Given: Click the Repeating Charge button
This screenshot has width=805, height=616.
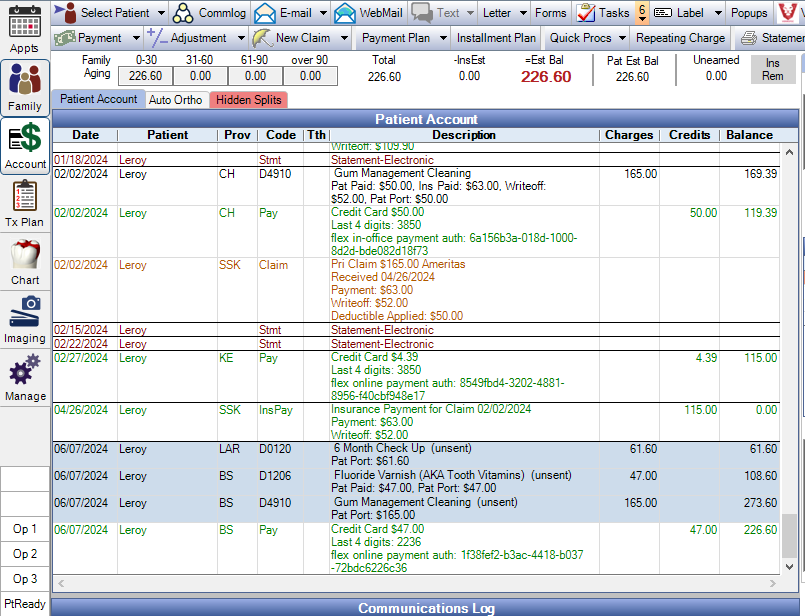Looking at the screenshot, I should point(680,38).
